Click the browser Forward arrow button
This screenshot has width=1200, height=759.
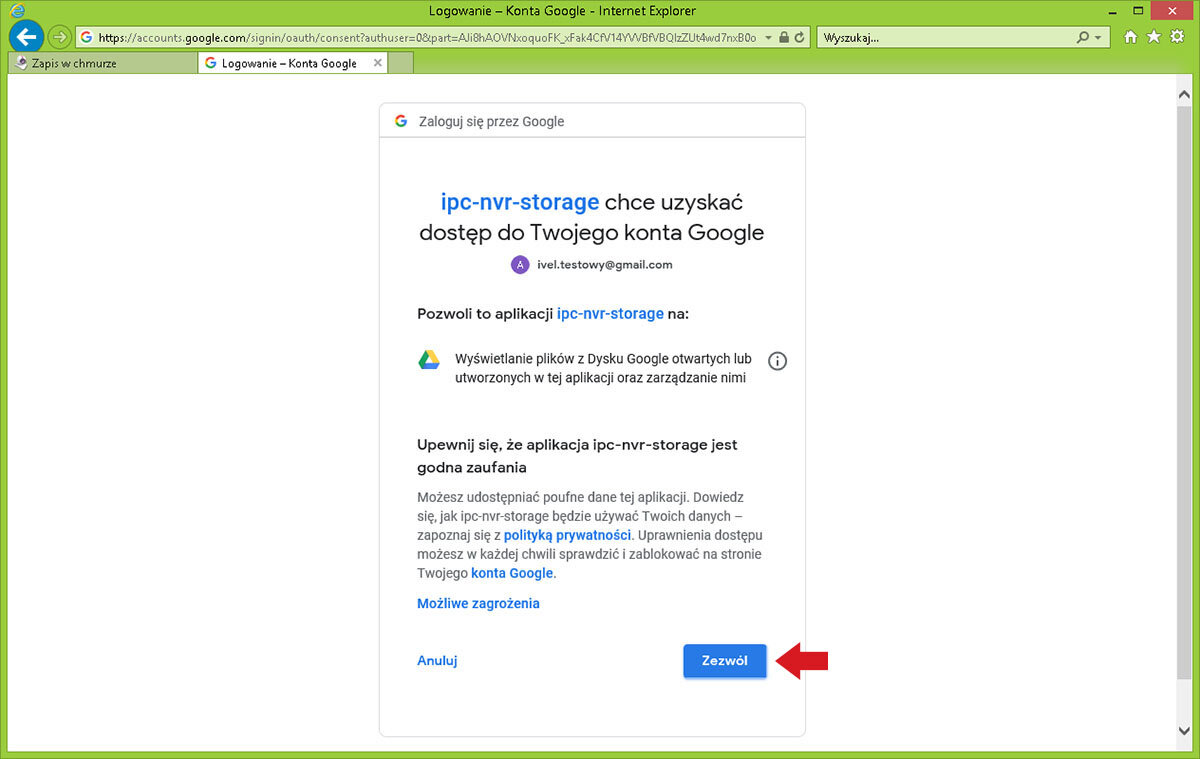[59, 38]
